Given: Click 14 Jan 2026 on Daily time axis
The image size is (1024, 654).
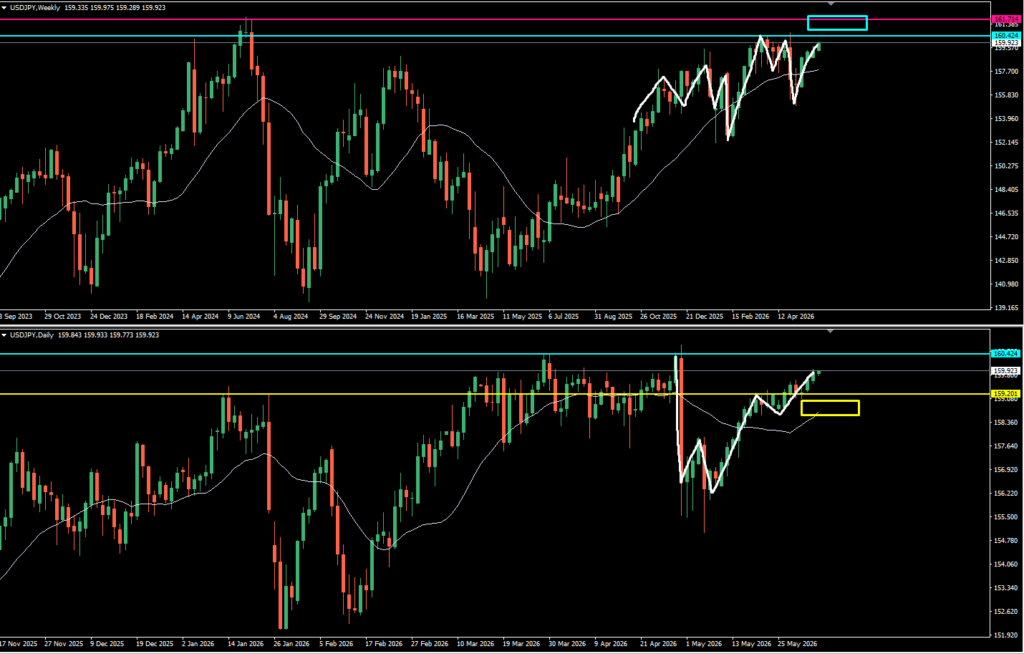Looking at the screenshot, I should tap(246, 643).
